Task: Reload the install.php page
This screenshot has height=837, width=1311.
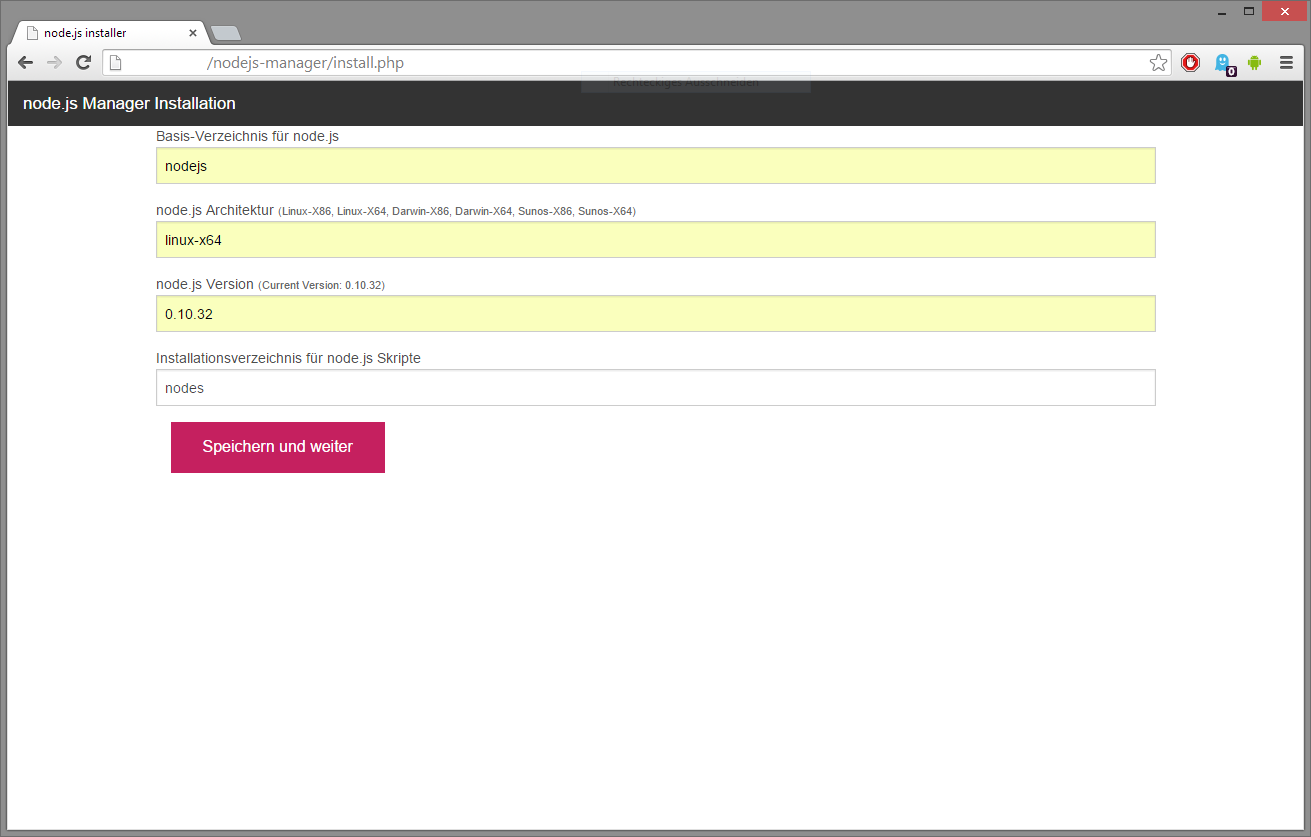Action: [84, 63]
